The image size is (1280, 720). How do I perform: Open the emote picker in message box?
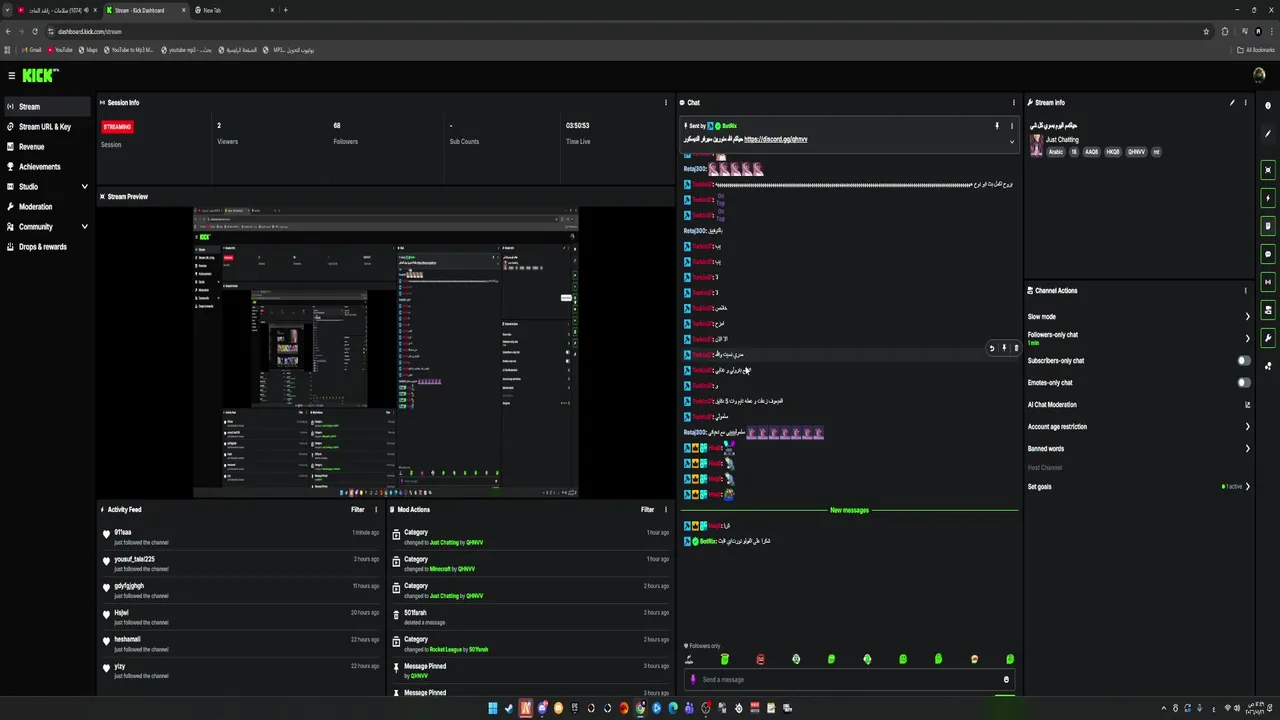click(x=1006, y=679)
